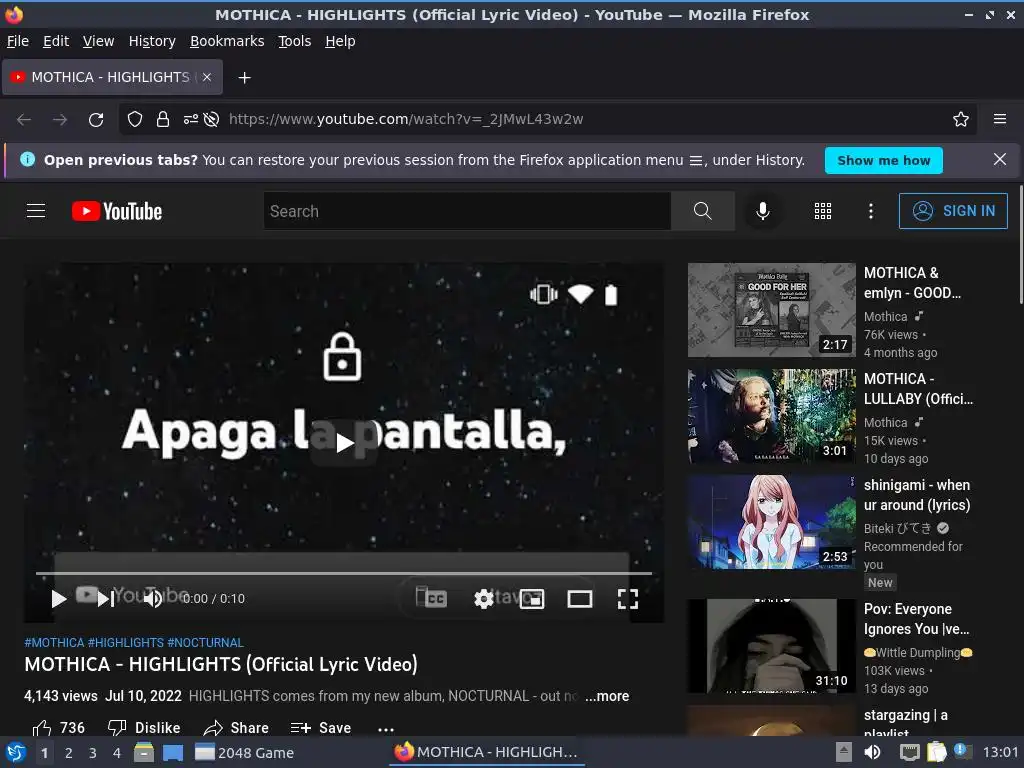Mute the video volume
1024x768 pixels.
(x=153, y=599)
